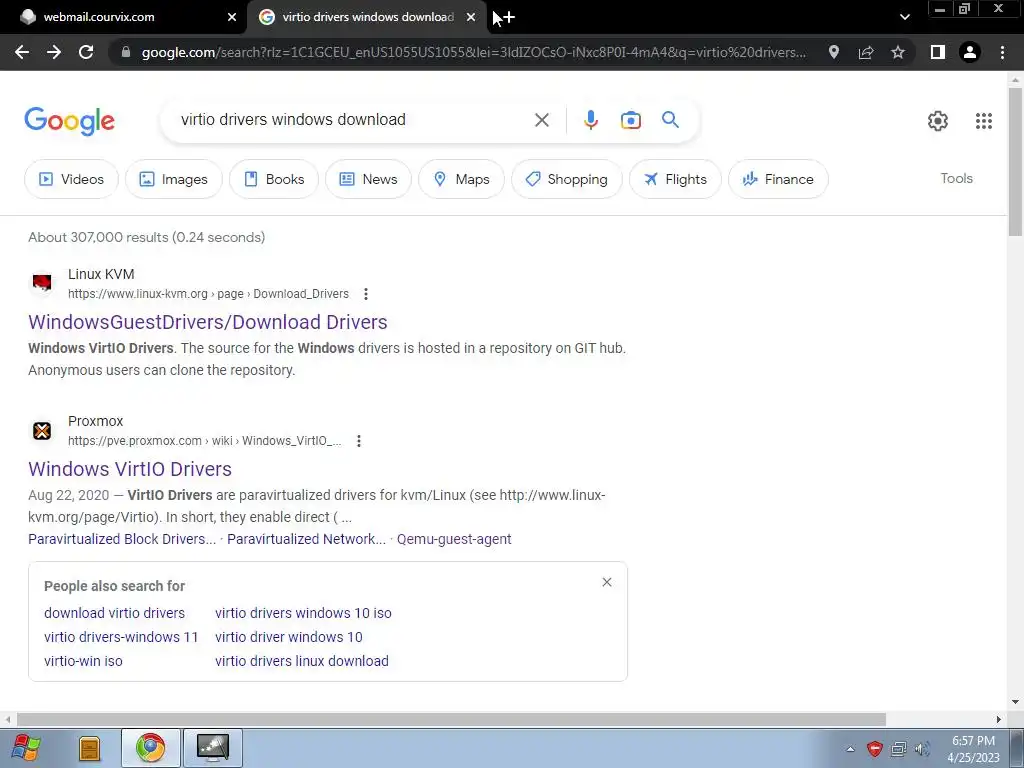The width and height of the screenshot is (1024, 768).
Task: Open more options for Proxmox result
Action: click(359, 441)
